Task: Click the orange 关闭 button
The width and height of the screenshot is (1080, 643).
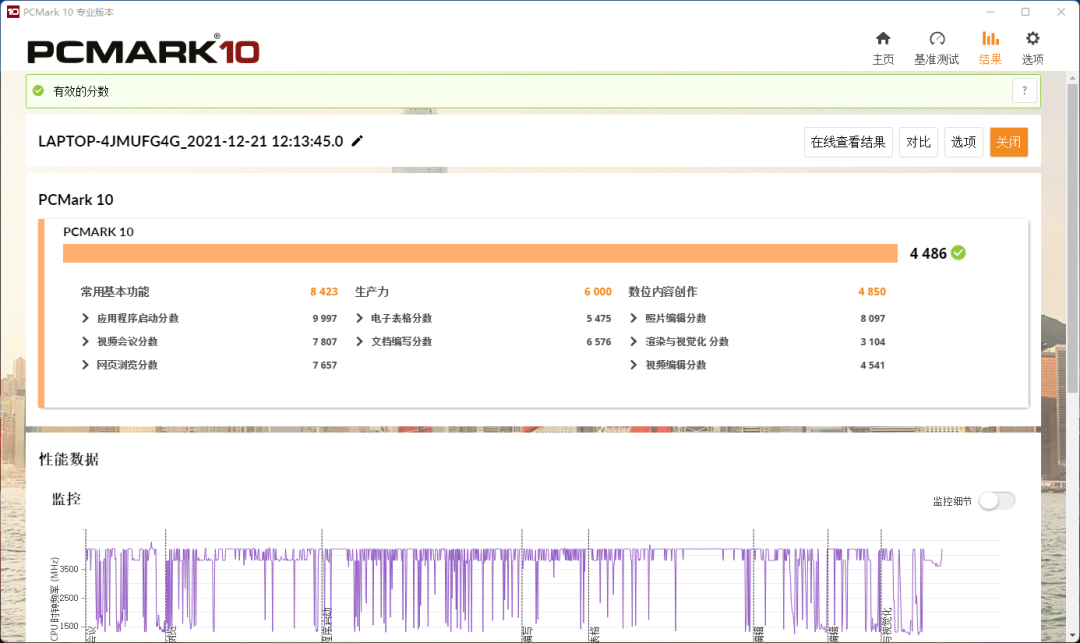Action: point(1008,142)
